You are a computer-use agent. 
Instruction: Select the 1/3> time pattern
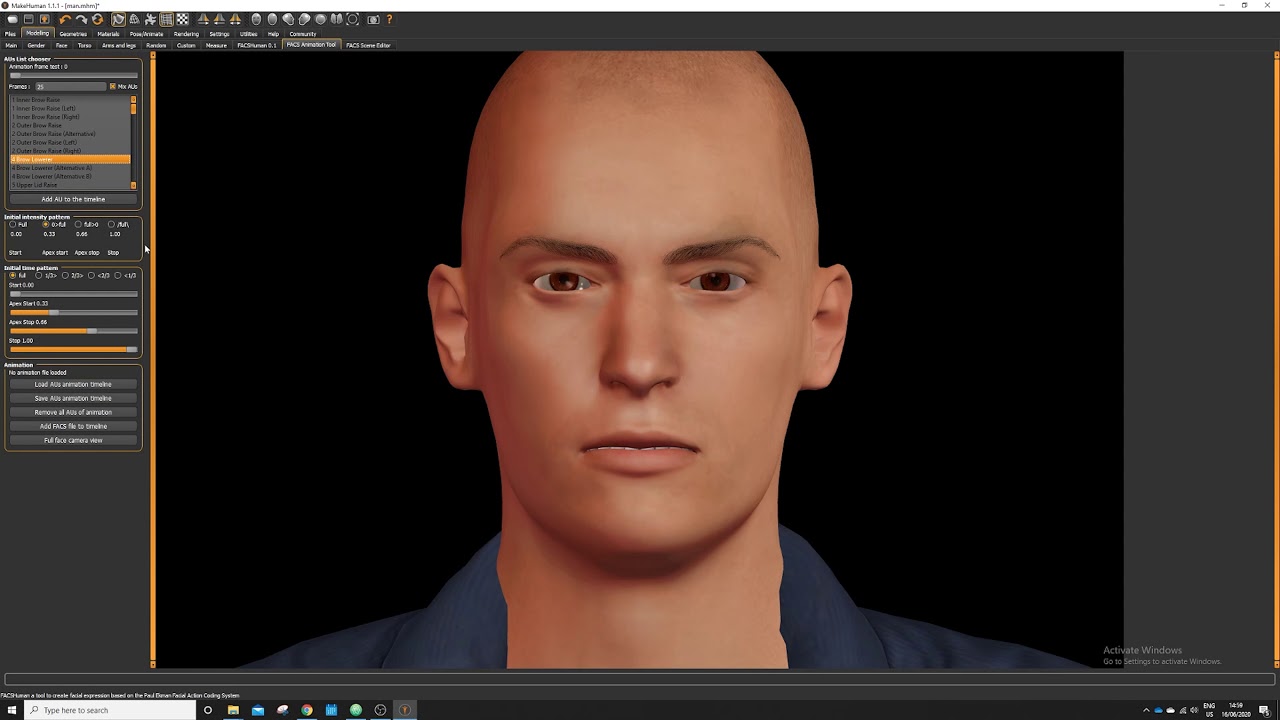click(x=38, y=275)
